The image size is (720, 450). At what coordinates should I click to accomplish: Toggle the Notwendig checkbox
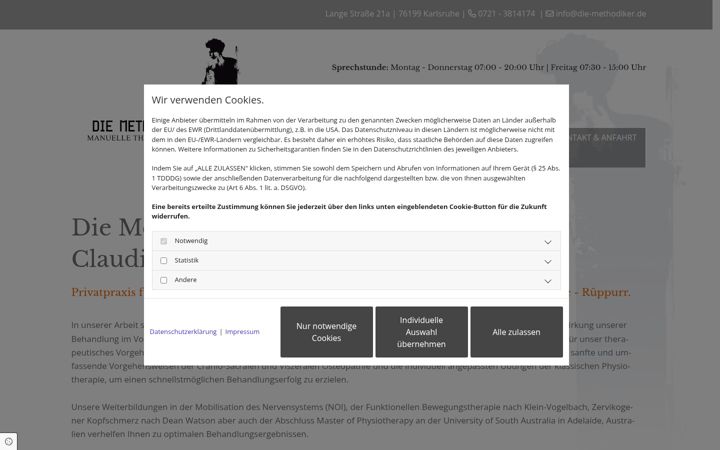tap(163, 241)
